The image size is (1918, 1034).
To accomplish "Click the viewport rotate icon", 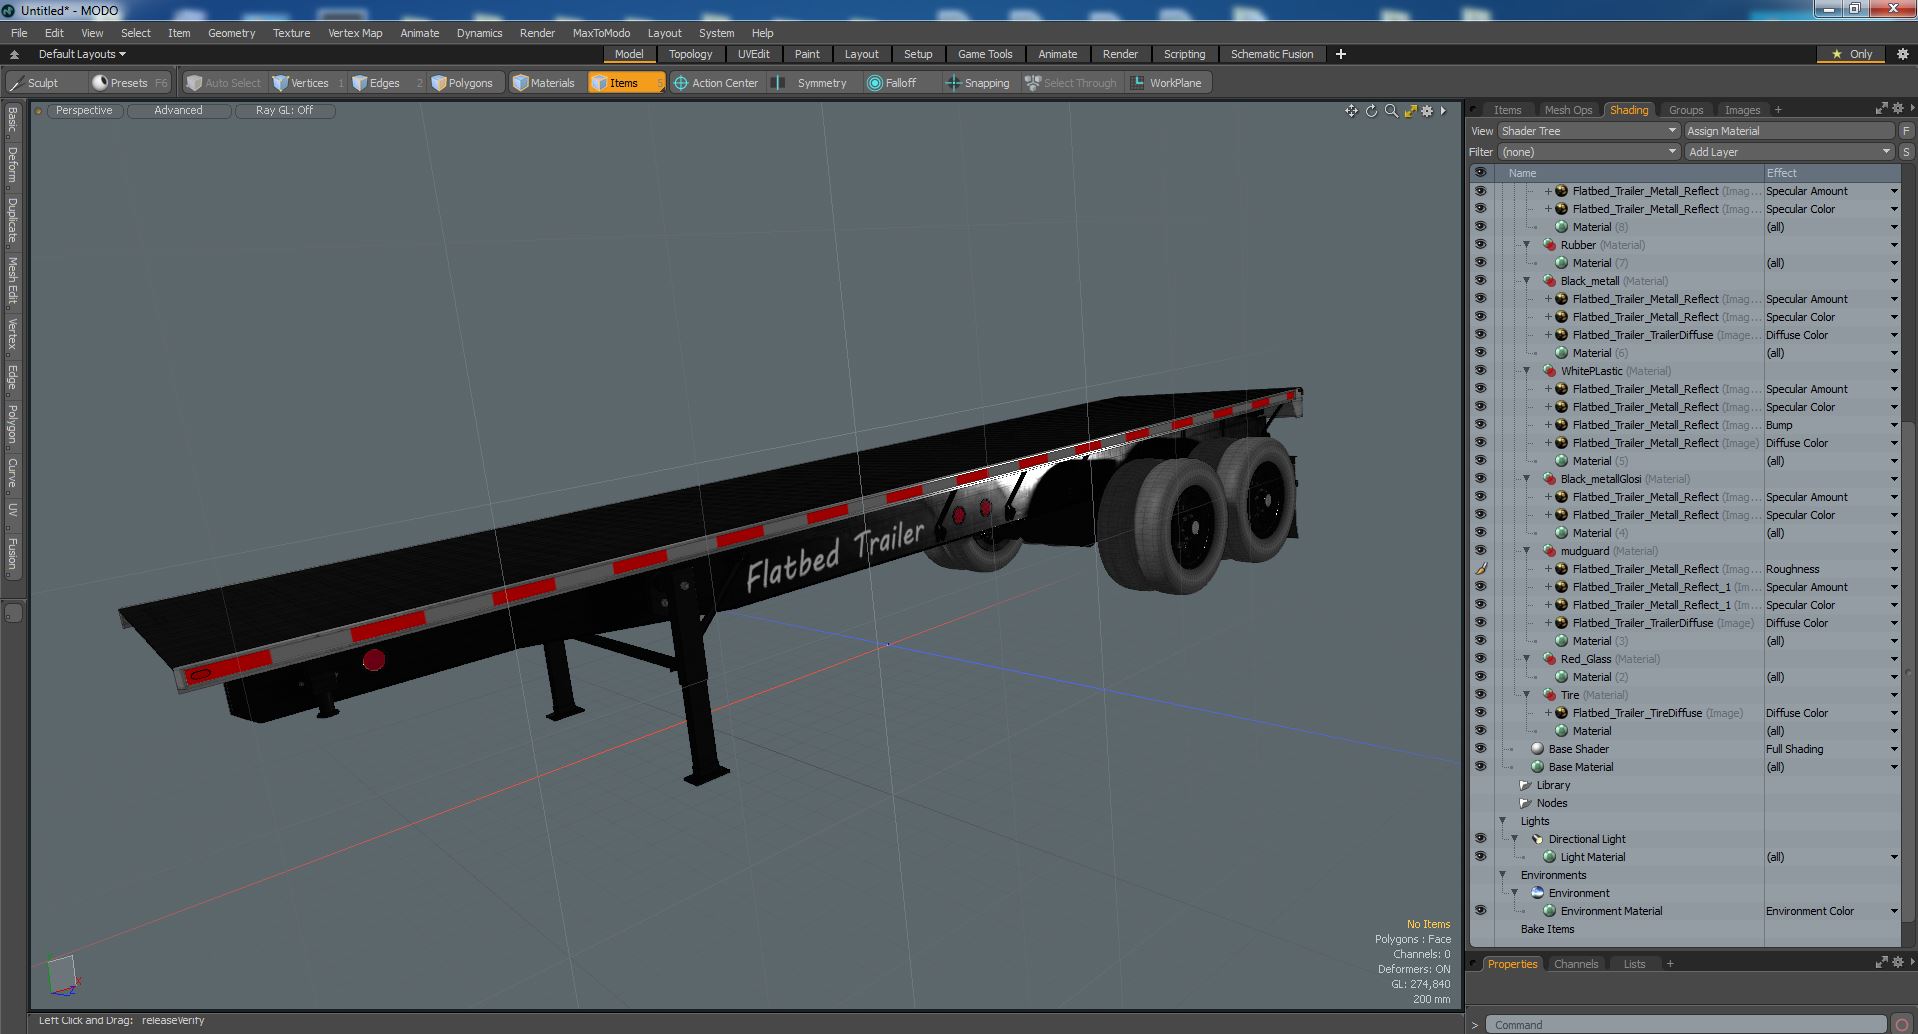I will click(x=1371, y=111).
